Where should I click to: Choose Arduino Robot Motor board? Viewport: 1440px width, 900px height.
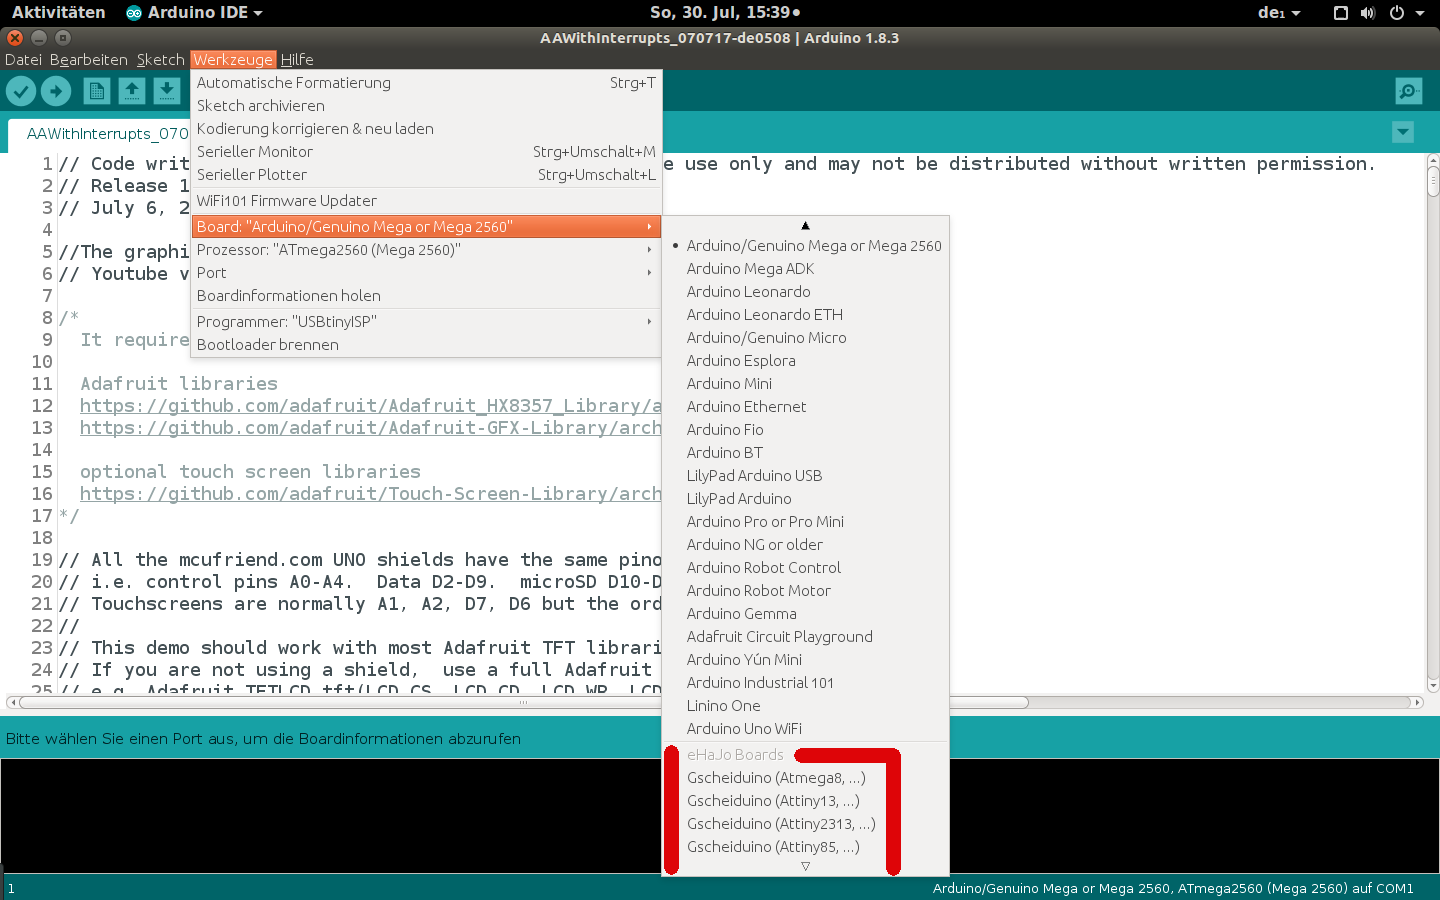tap(806, 591)
